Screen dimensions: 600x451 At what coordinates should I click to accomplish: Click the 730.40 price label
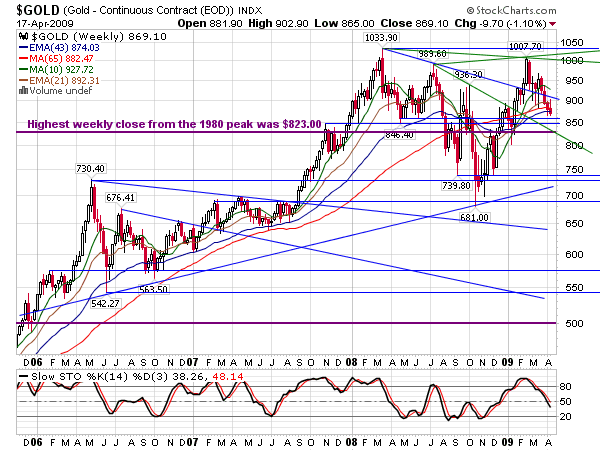click(x=90, y=169)
